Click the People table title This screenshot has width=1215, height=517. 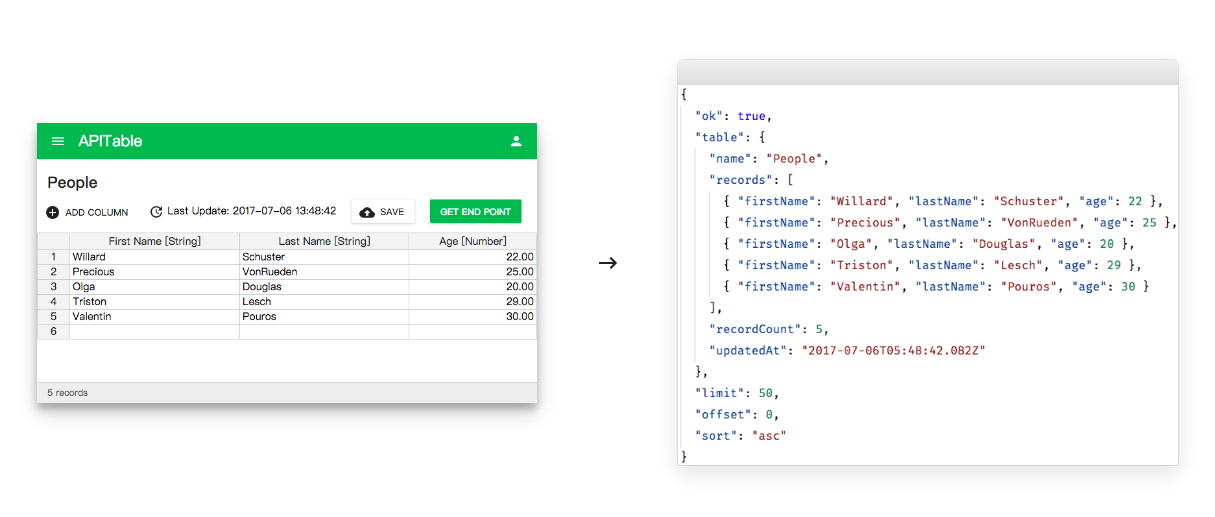72,183
